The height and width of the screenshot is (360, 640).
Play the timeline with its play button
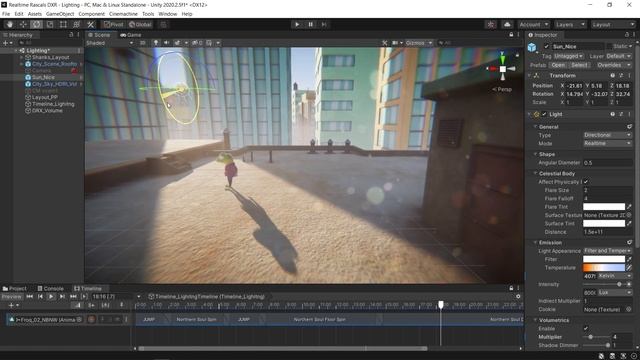(x=51, y=297)
